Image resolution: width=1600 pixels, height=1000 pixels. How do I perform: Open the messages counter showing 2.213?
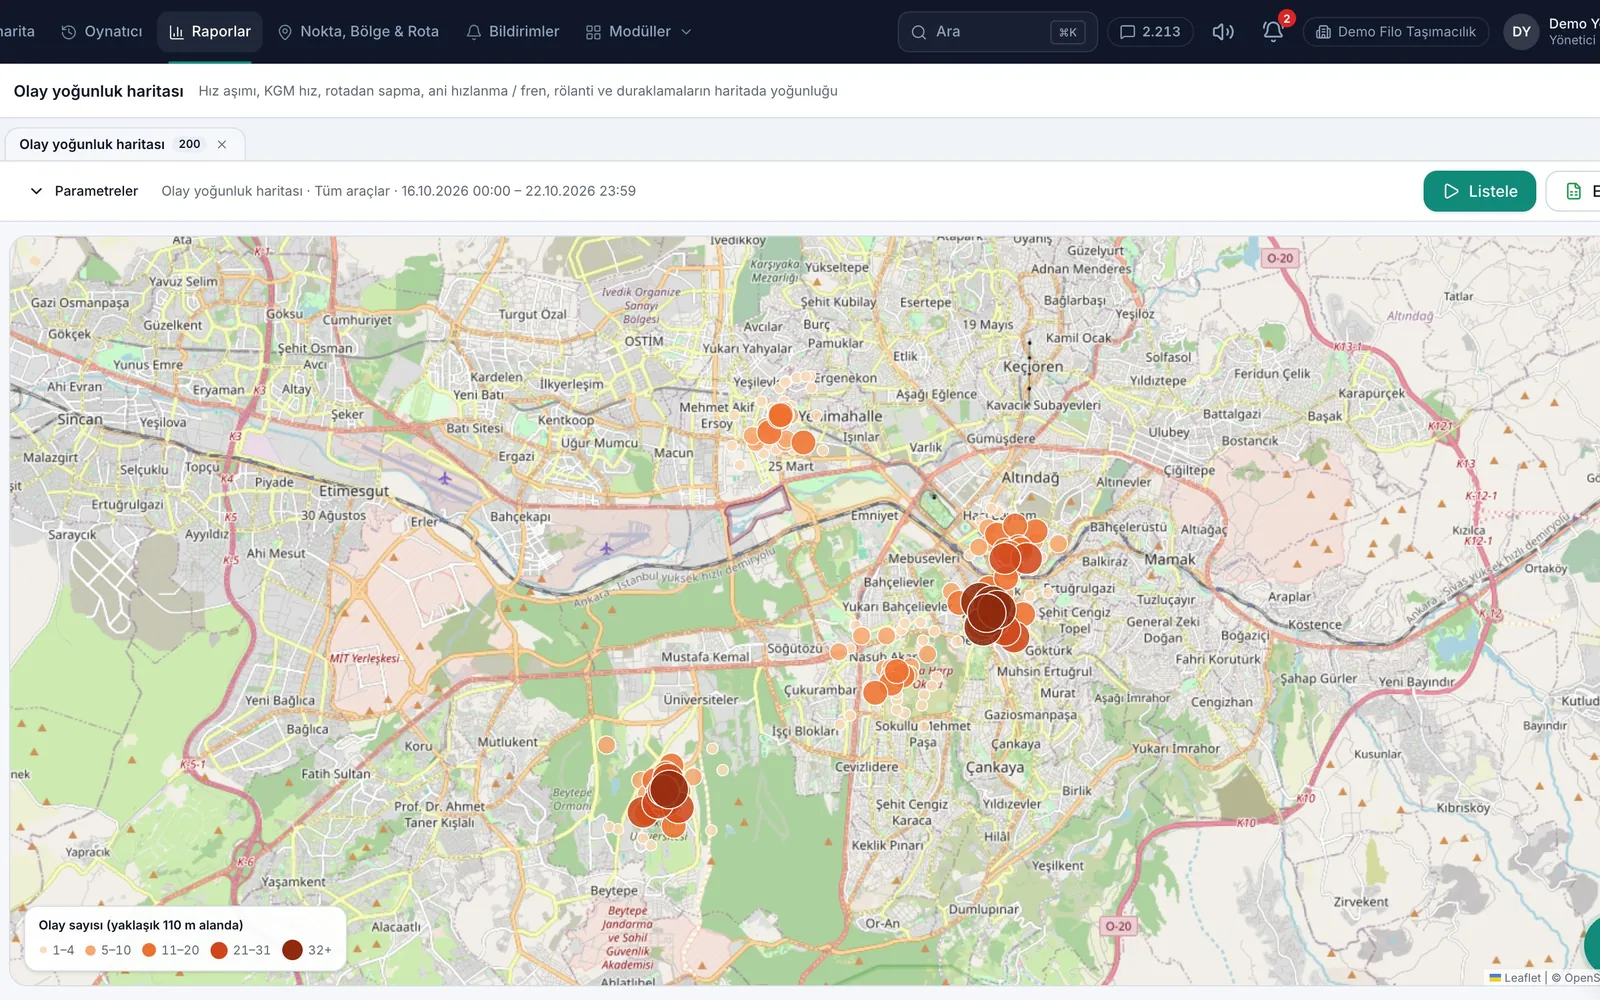click(x=1150, y=32)
